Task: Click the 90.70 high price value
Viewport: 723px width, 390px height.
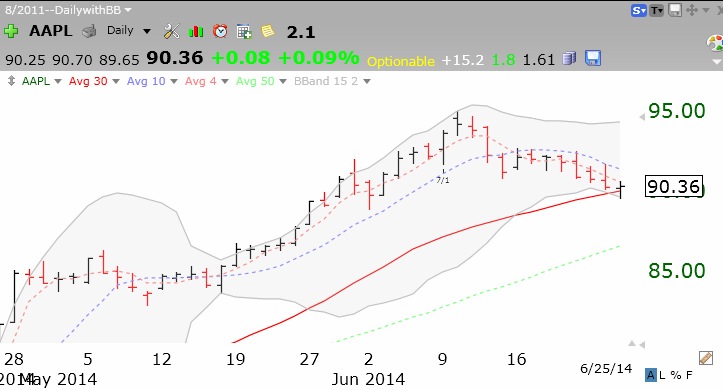Action: (72, 60)
